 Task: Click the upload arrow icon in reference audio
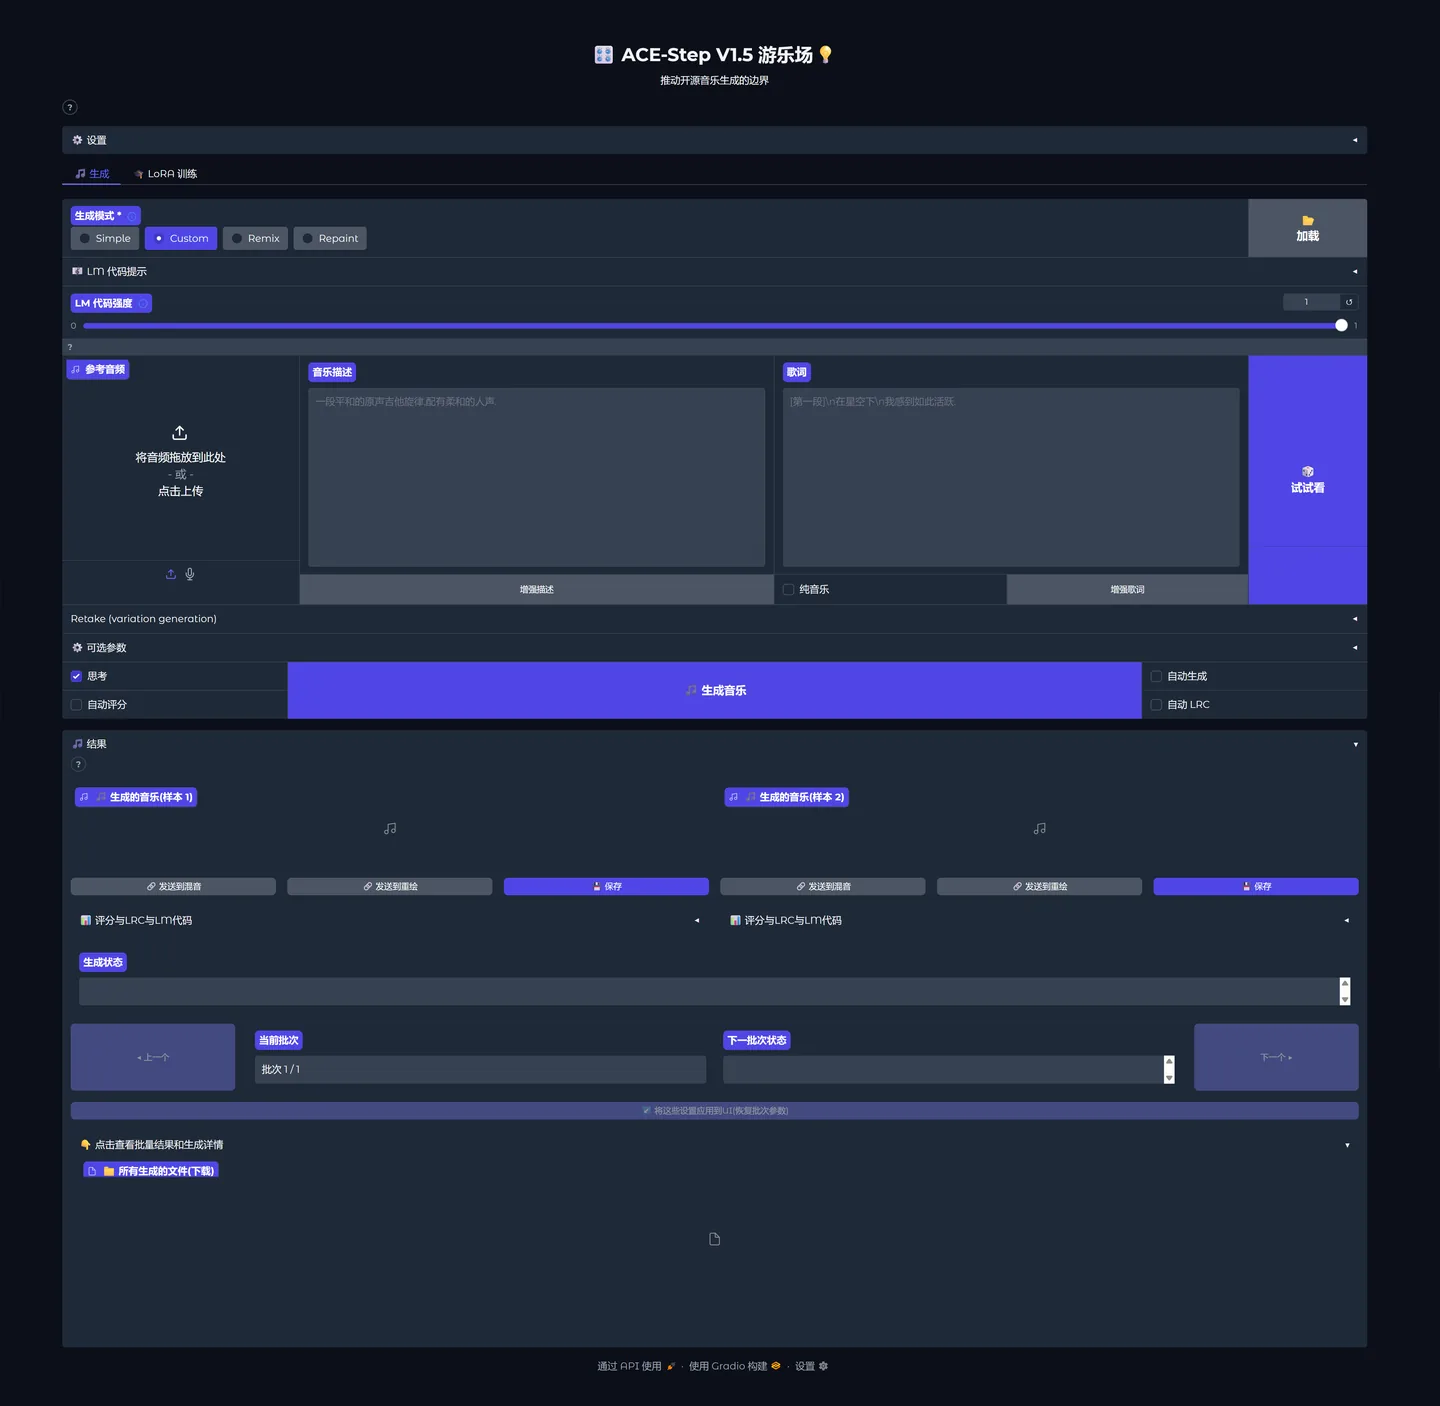point(180,433)
